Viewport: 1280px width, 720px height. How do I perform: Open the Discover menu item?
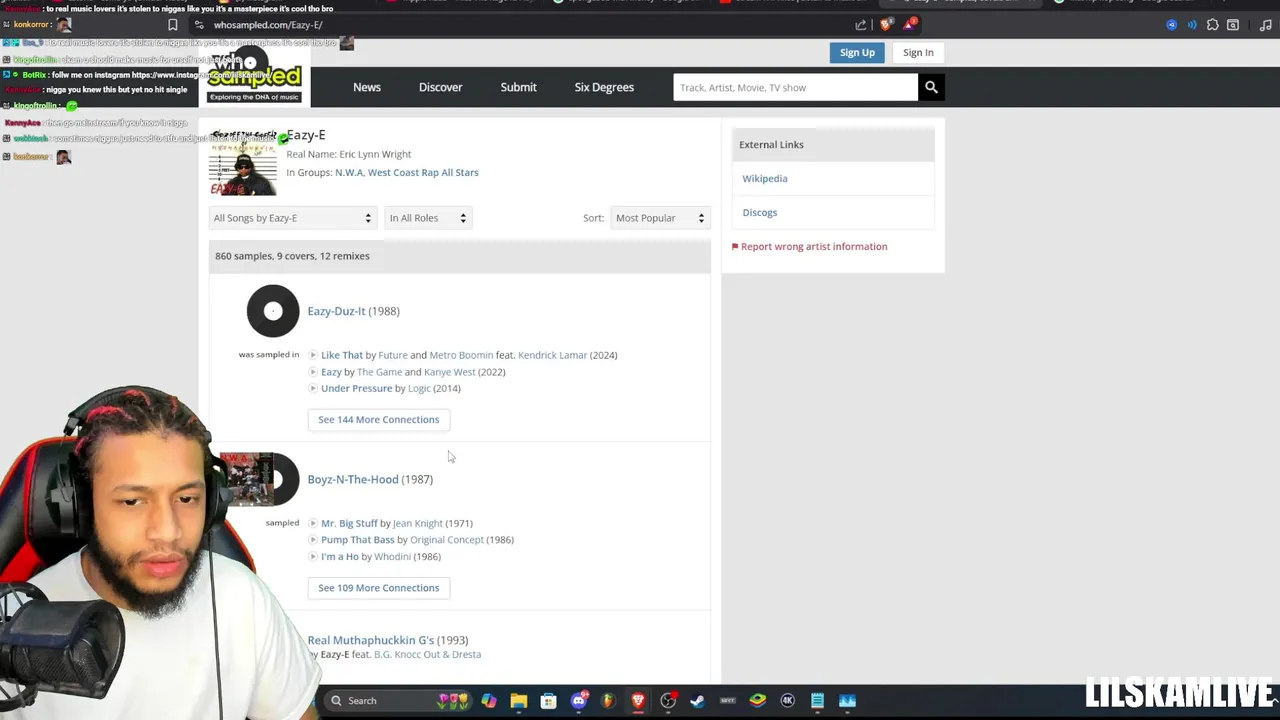point(440,87)
